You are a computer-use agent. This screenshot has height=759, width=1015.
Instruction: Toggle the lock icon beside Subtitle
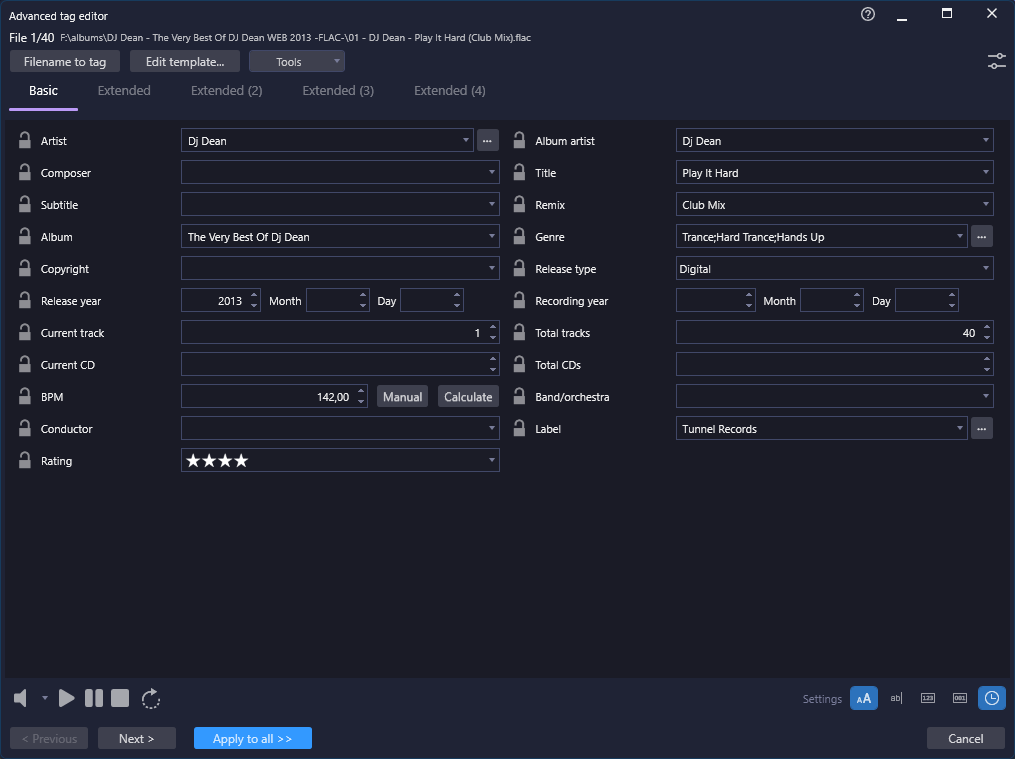pyautogui.click(x=25, y=204)
